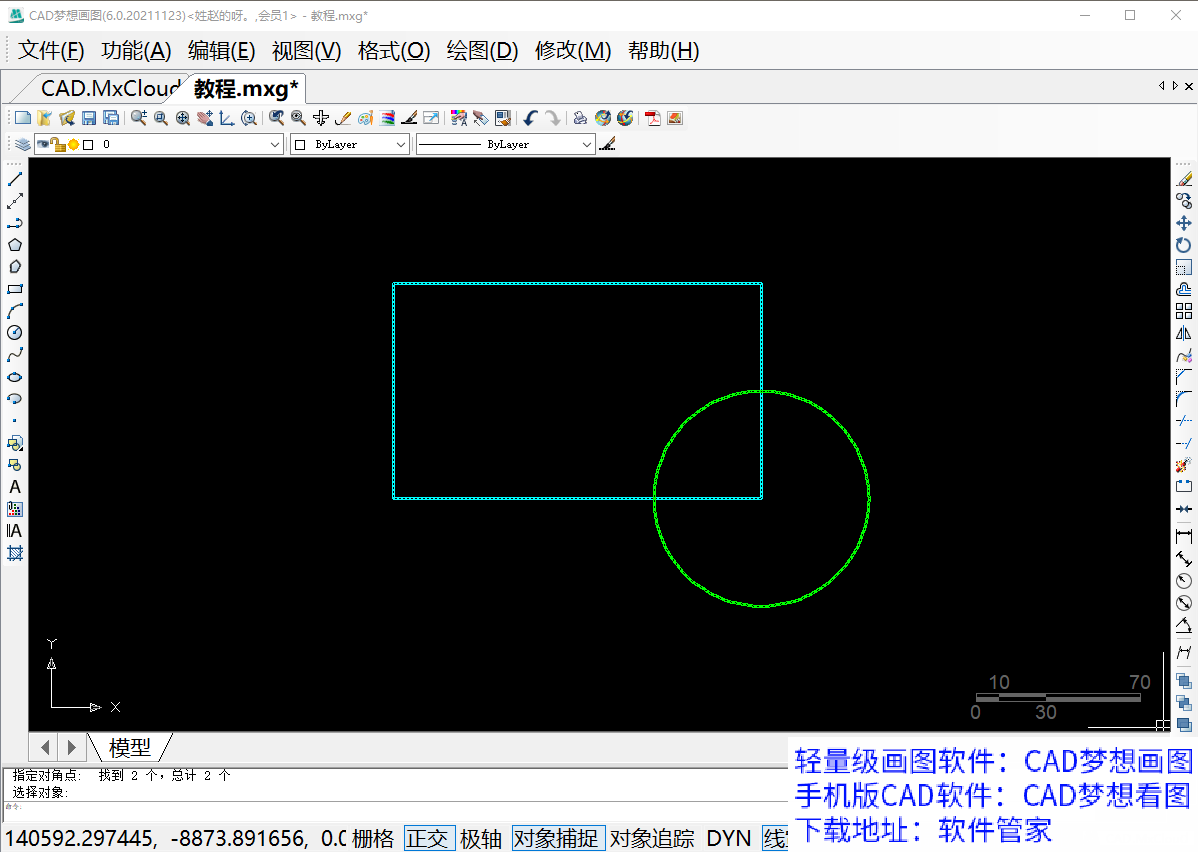Choose the Array tool in right toolbar
Screen dimensions: 1198x852
pos(1183,311)
